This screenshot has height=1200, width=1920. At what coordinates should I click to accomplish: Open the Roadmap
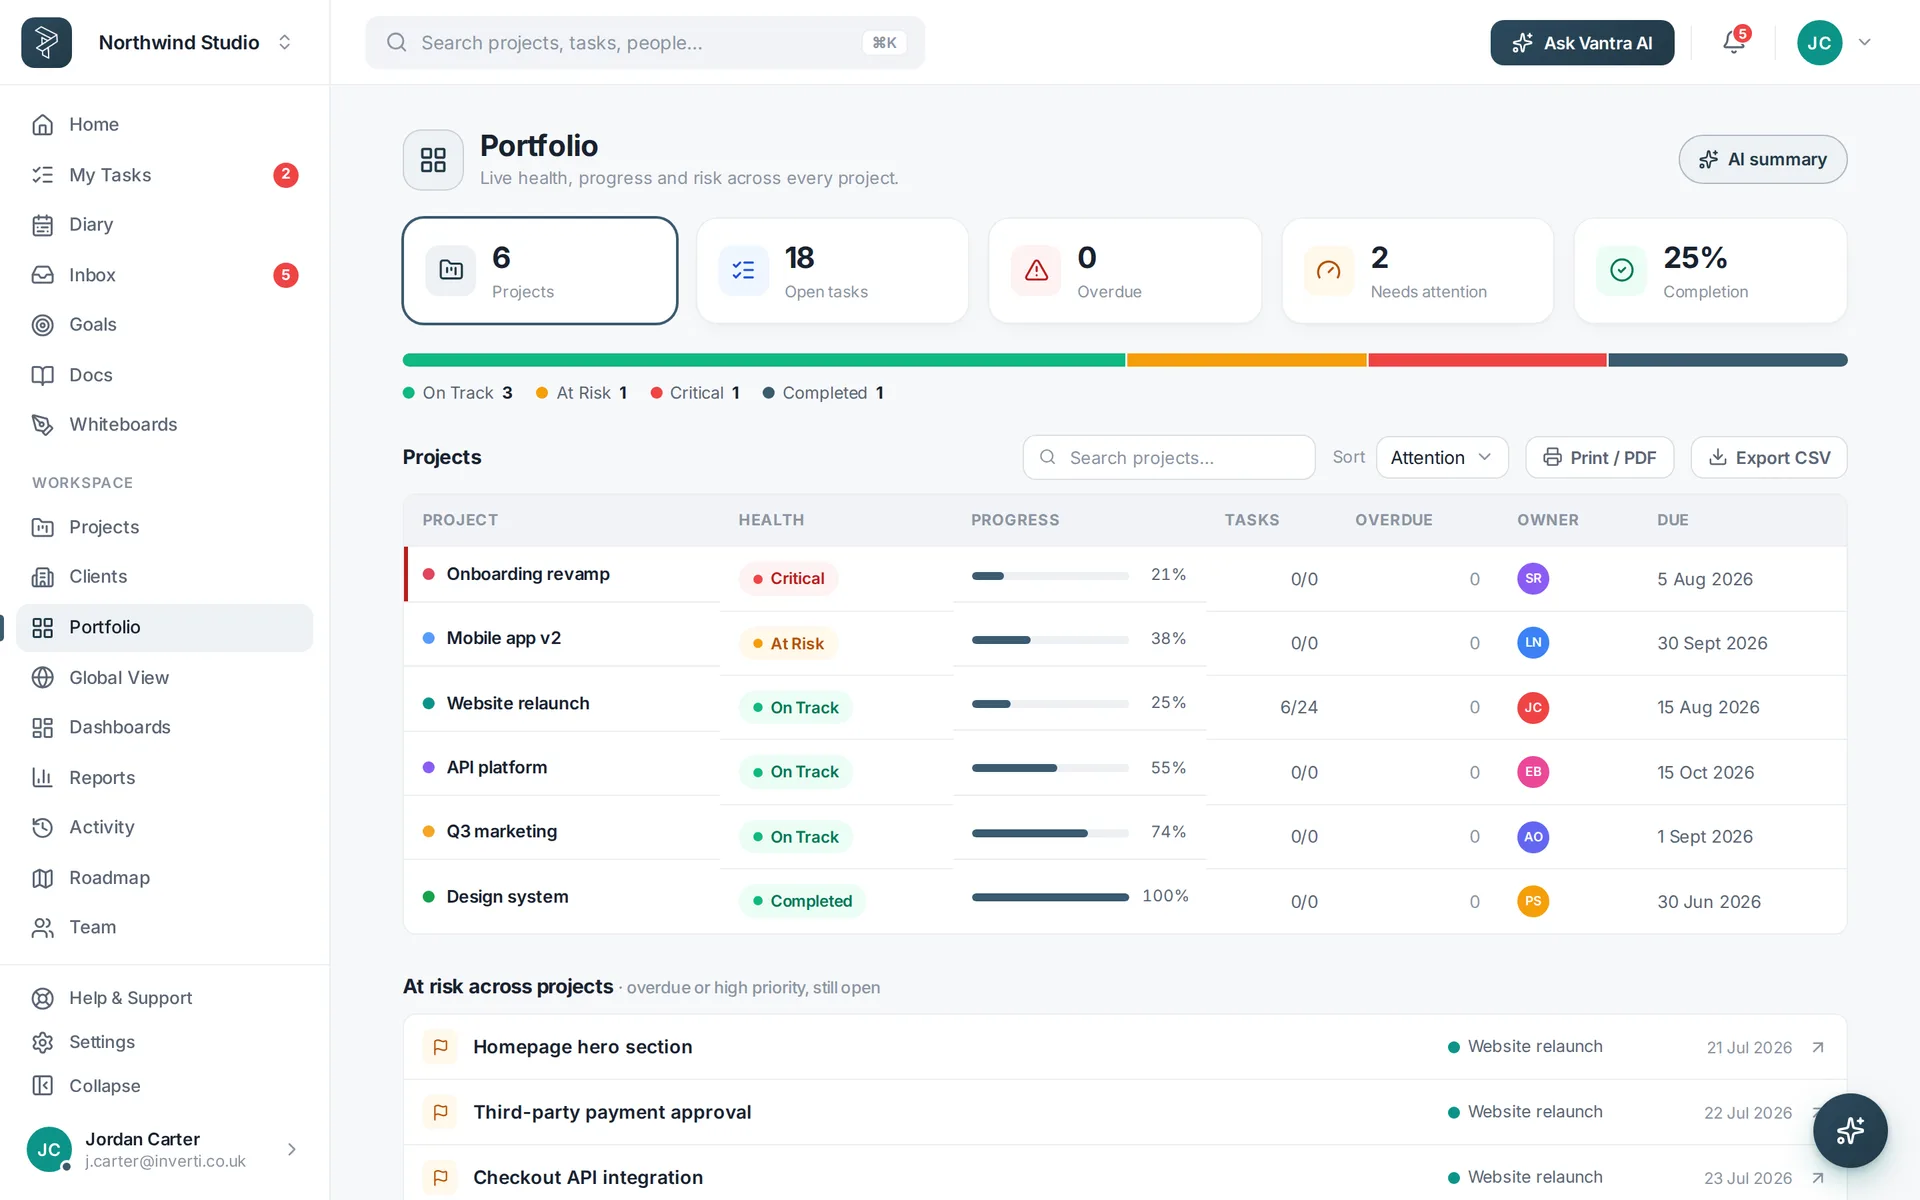point(165,878)
